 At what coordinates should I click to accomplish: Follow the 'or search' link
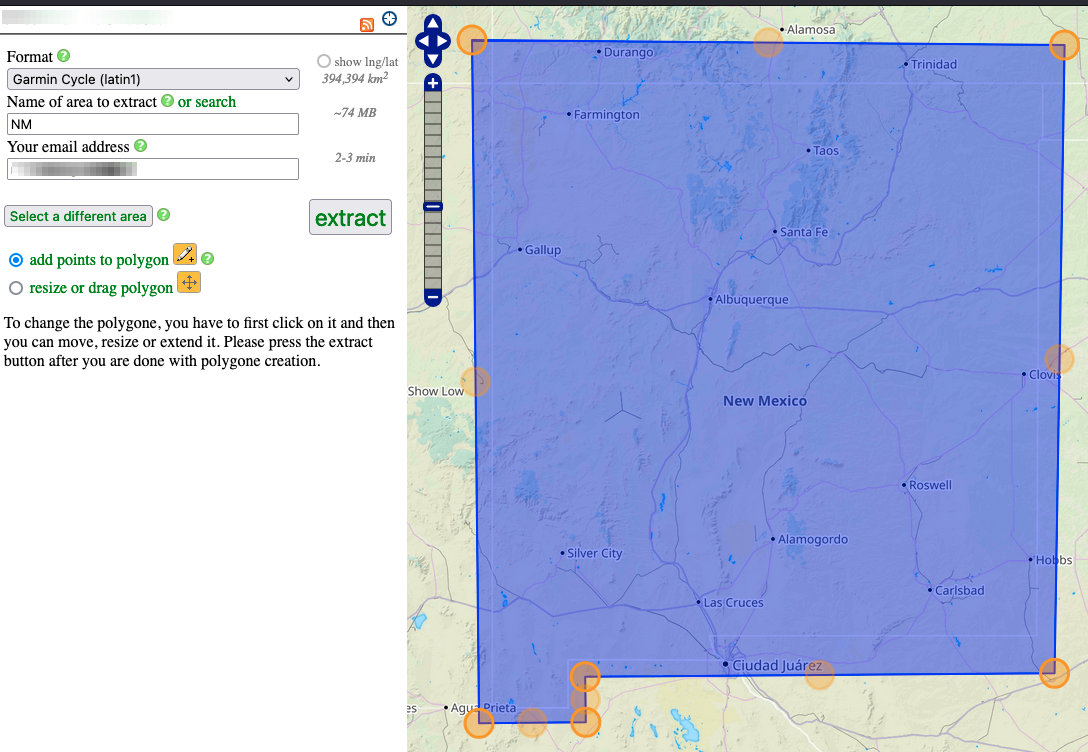click(x=207, y=102)
